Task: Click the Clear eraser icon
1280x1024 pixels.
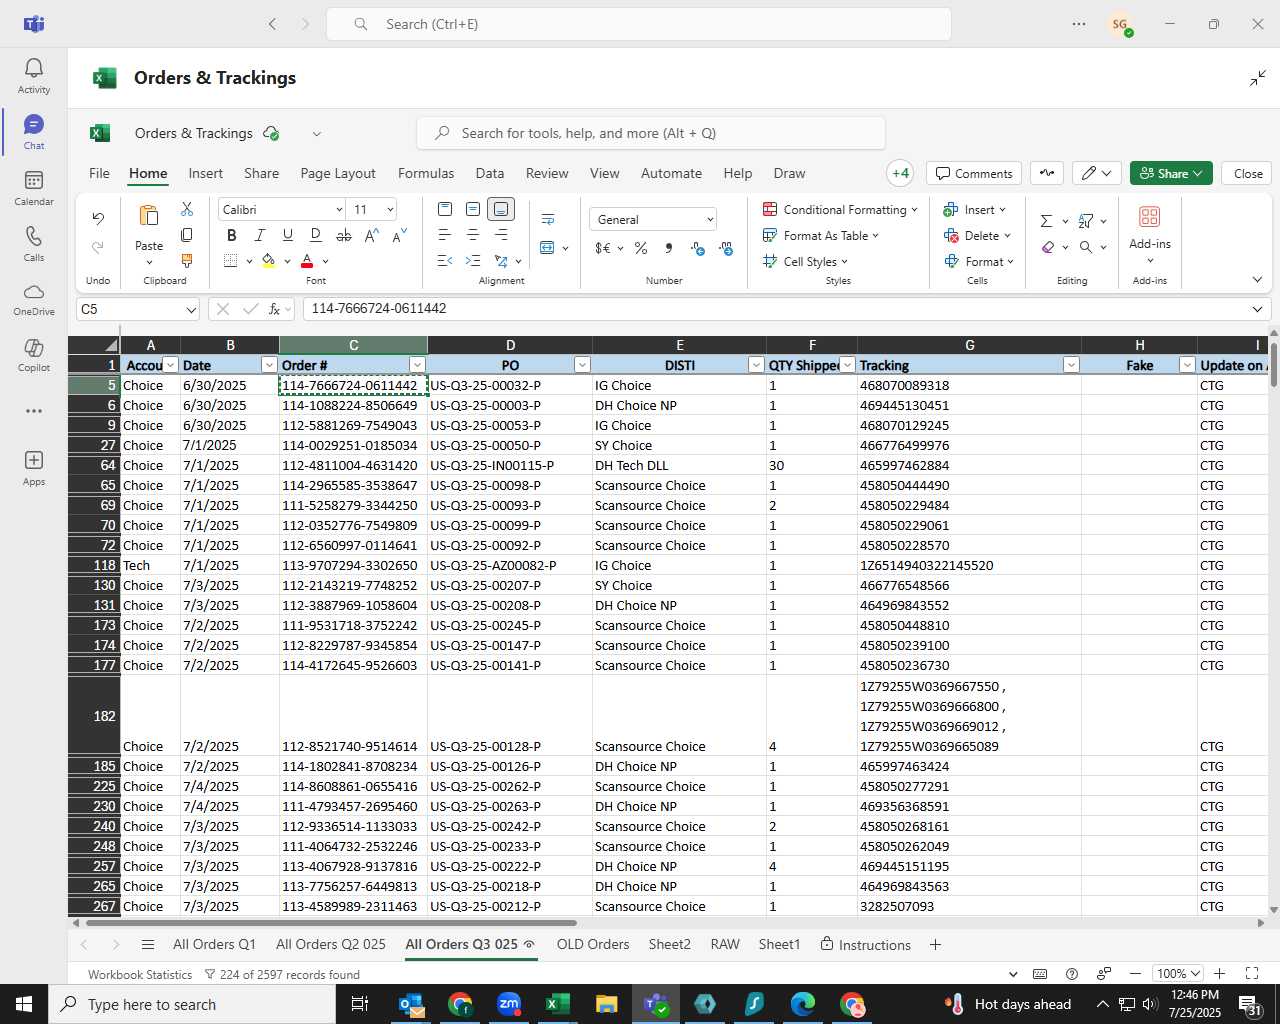Action: (1047, 247)
